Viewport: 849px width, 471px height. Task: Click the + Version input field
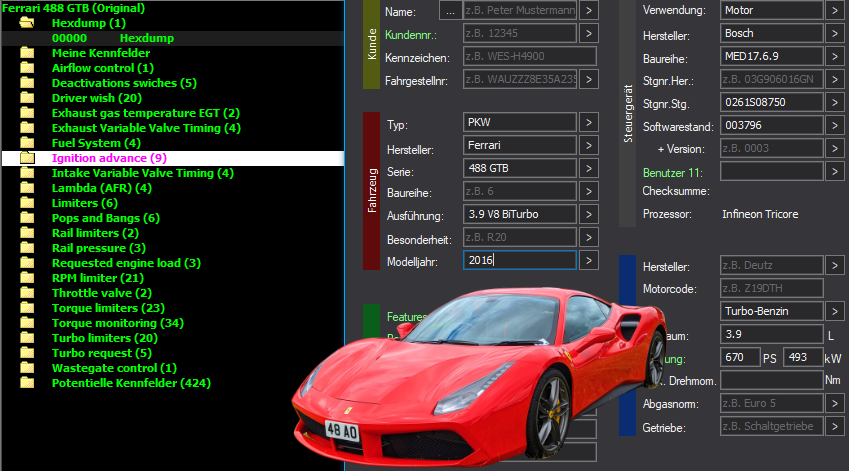[x=772, y=148]
